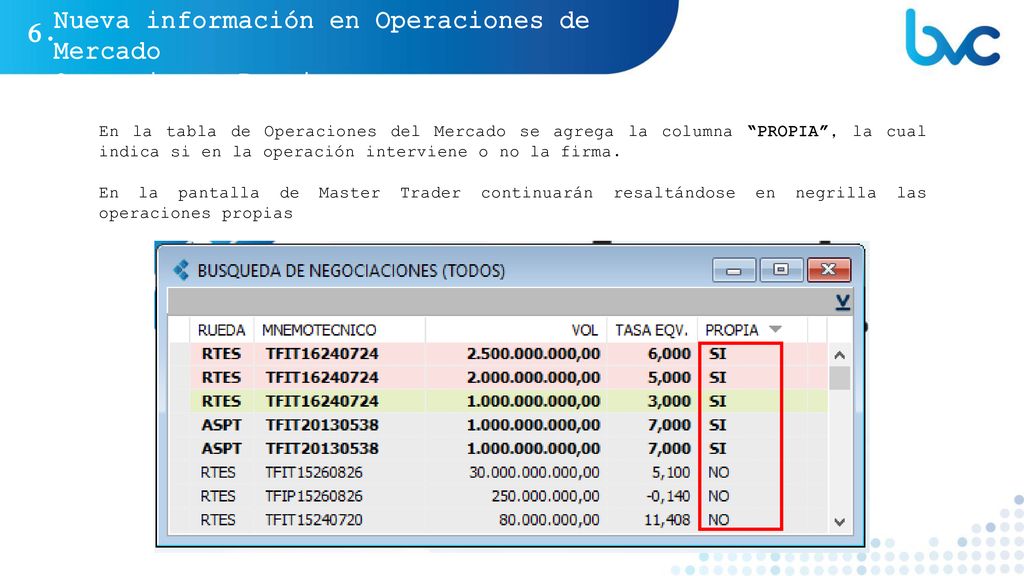This screenshot has height=576, width=1024.
Task: Click the scrollbar down arrow
Action: pyautogui.click(x=840, y=522)
